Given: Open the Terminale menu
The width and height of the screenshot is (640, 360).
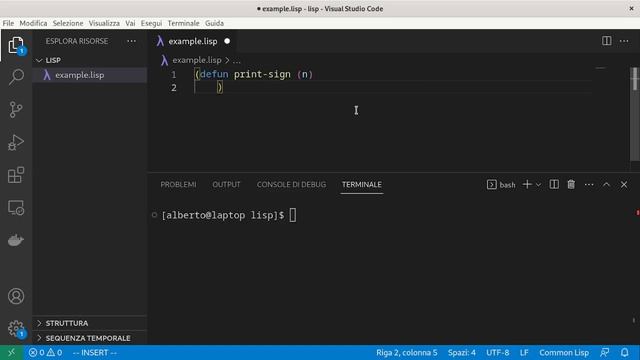Looking at the screenshot, I should click(183, 23).
